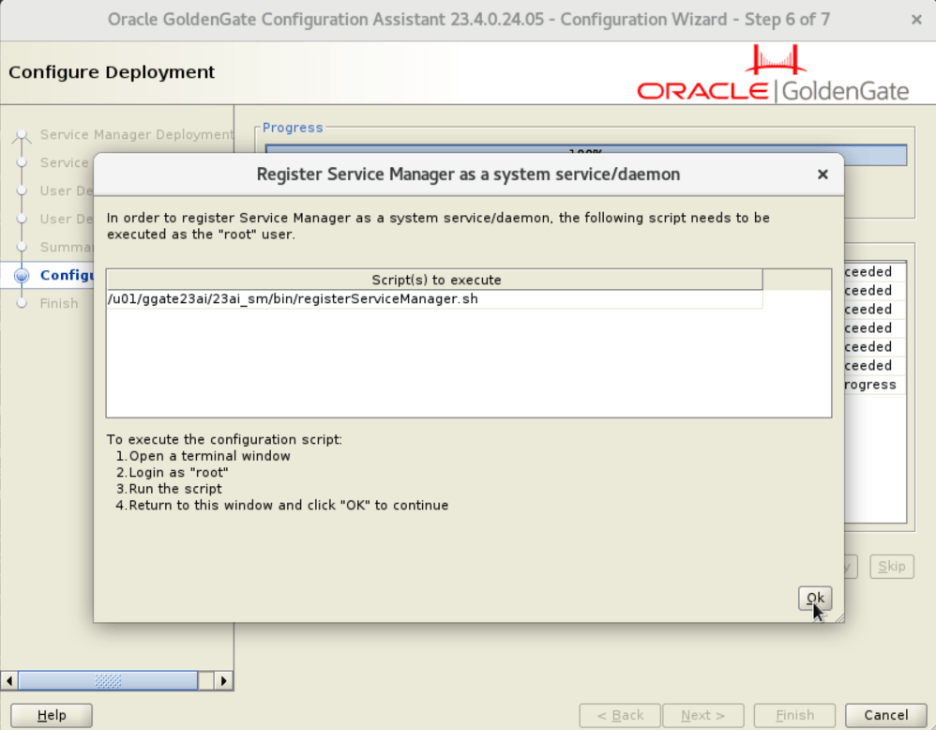Viewport: 936px width, 730px height.
Task: Select the registerServiceManager.sh script row
Action: (434, 299)
